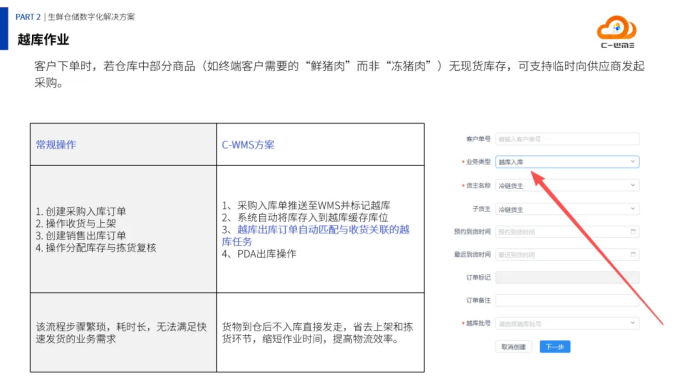Image resolution: width=692 pixels, height=390 pixels.
Task: Click the blue 下一步 button
Action: point(555,347)
